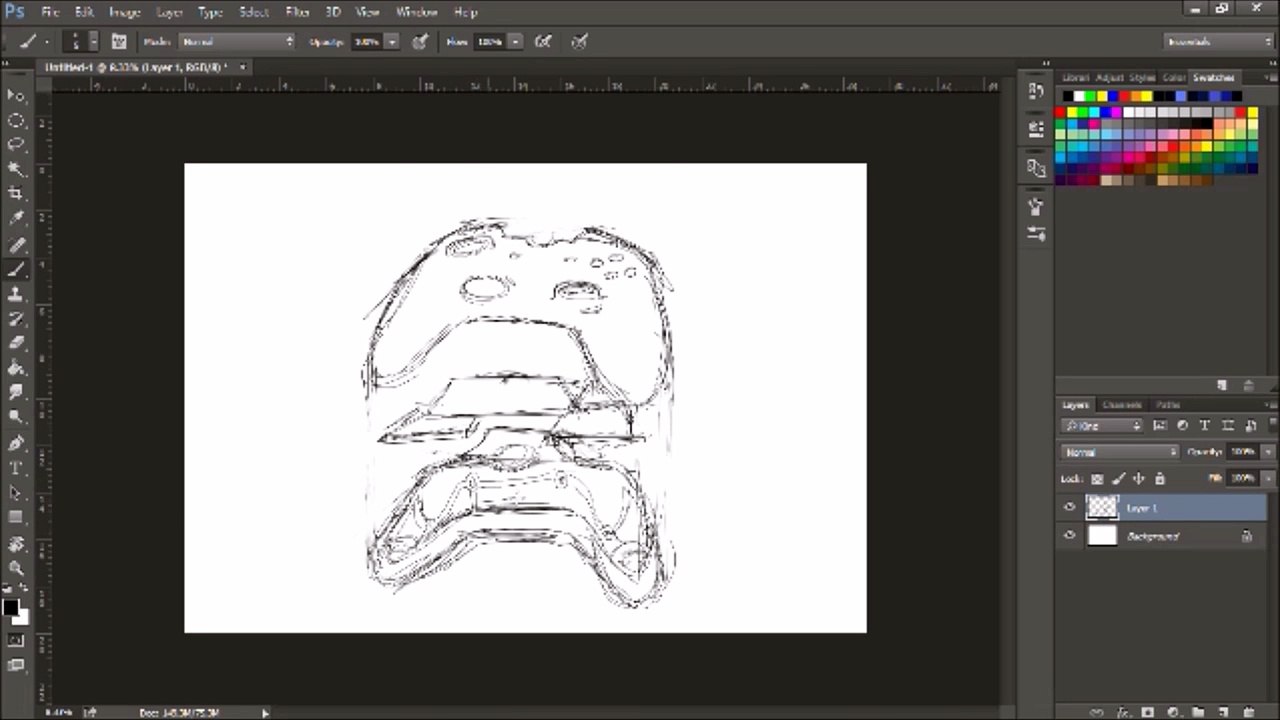The image size is (1280, 720).
Task: Choose the Crop tool
Action: click(16, 193)
